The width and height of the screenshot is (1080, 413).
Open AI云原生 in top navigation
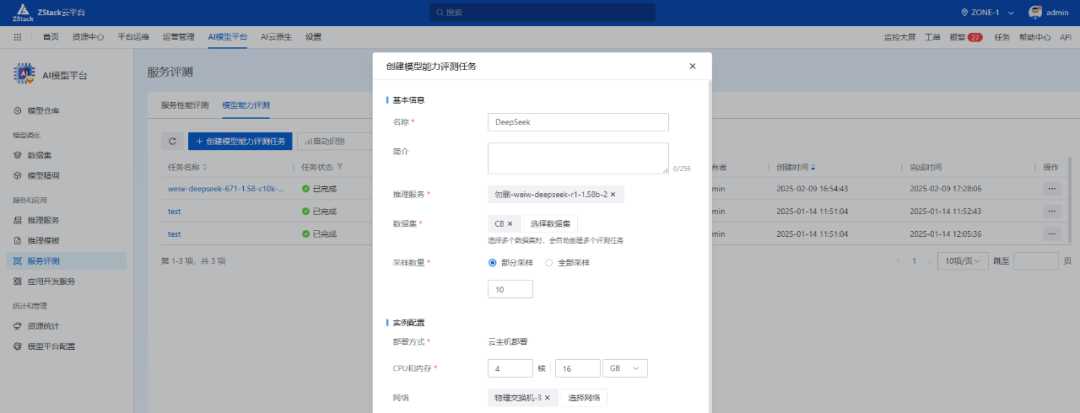point(276,37)
